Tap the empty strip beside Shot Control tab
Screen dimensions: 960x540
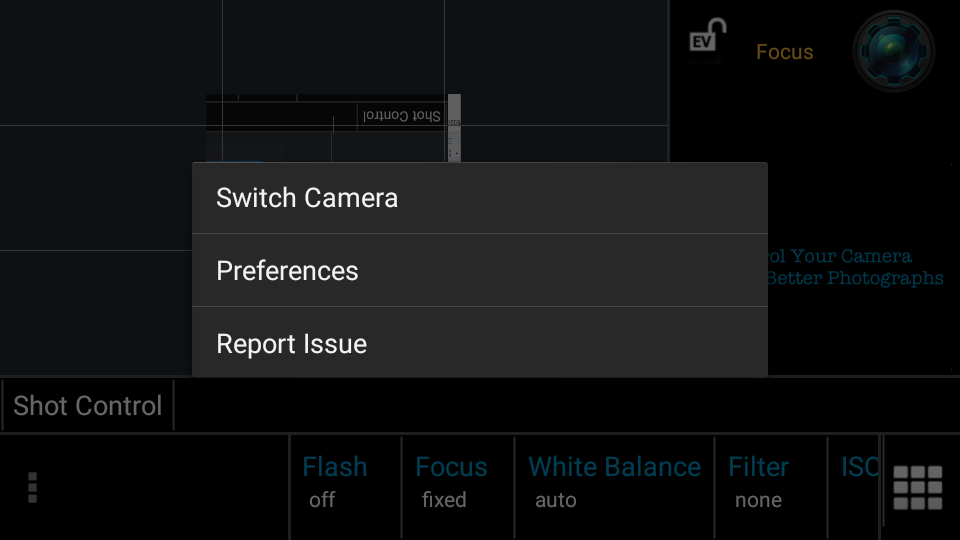pos(560,406)
